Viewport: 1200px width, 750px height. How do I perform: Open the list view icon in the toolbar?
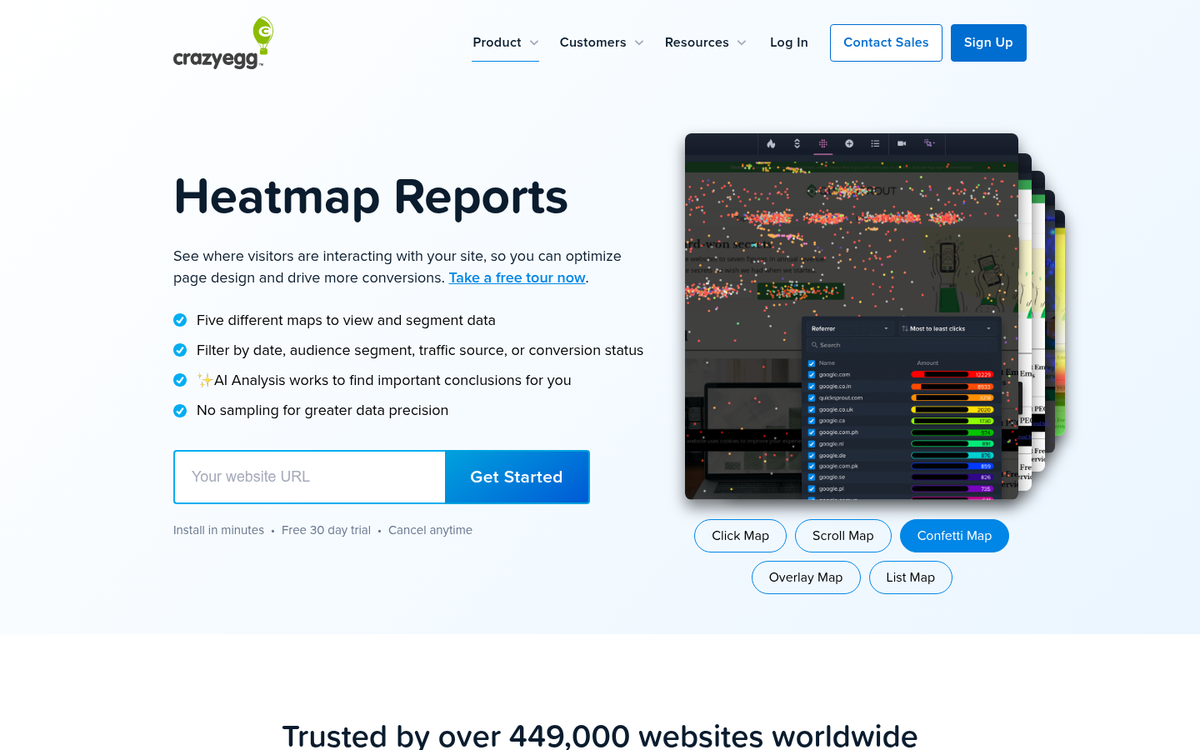pos(876,143)
